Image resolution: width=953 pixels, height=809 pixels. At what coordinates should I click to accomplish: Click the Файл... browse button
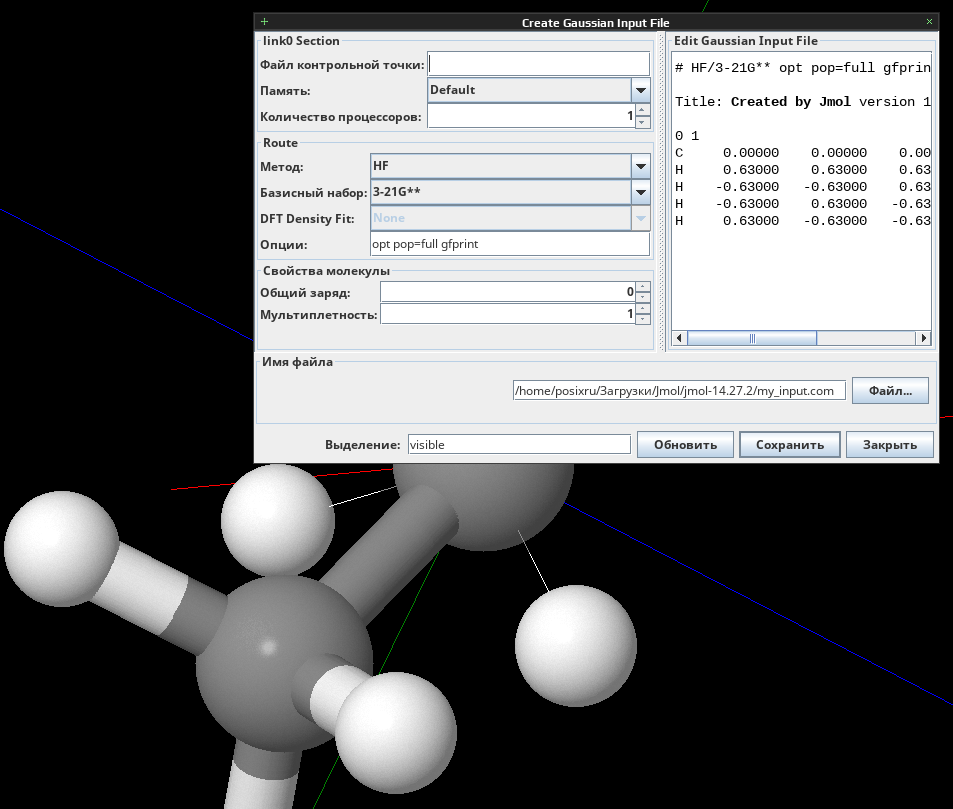[890, 390]
